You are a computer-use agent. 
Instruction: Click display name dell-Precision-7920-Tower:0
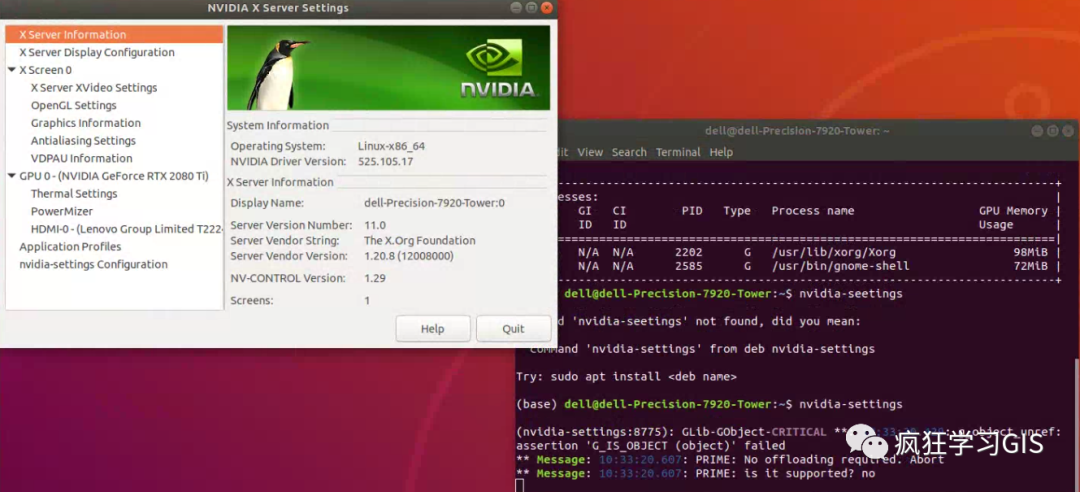click(x=435, y=203)
